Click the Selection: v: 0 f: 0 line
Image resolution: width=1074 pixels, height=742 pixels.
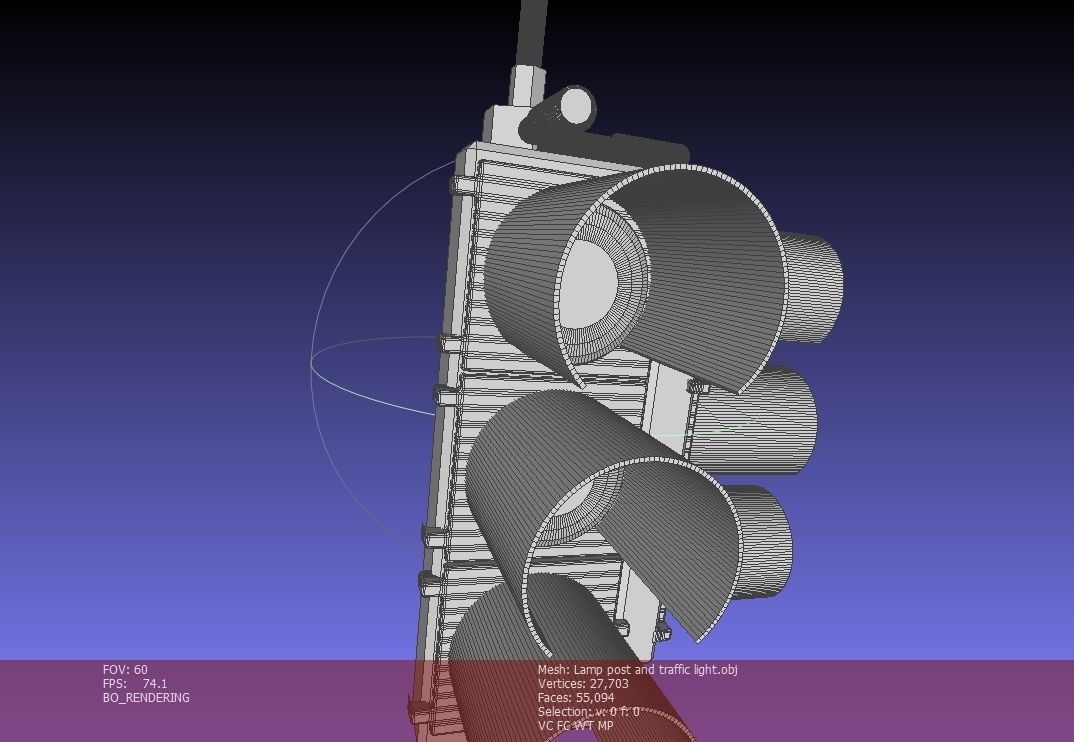[588, 711]
